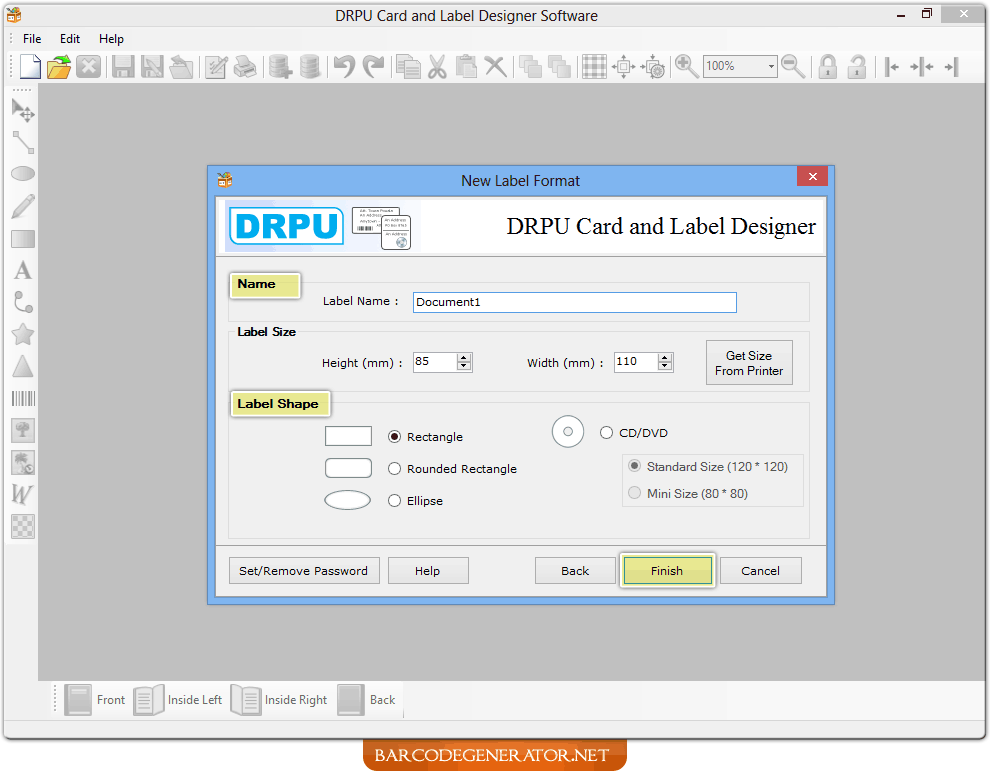This screenshot has height=771, width=990.
Task: Click the Help button in the dialog
Action: tap(428, 571)
